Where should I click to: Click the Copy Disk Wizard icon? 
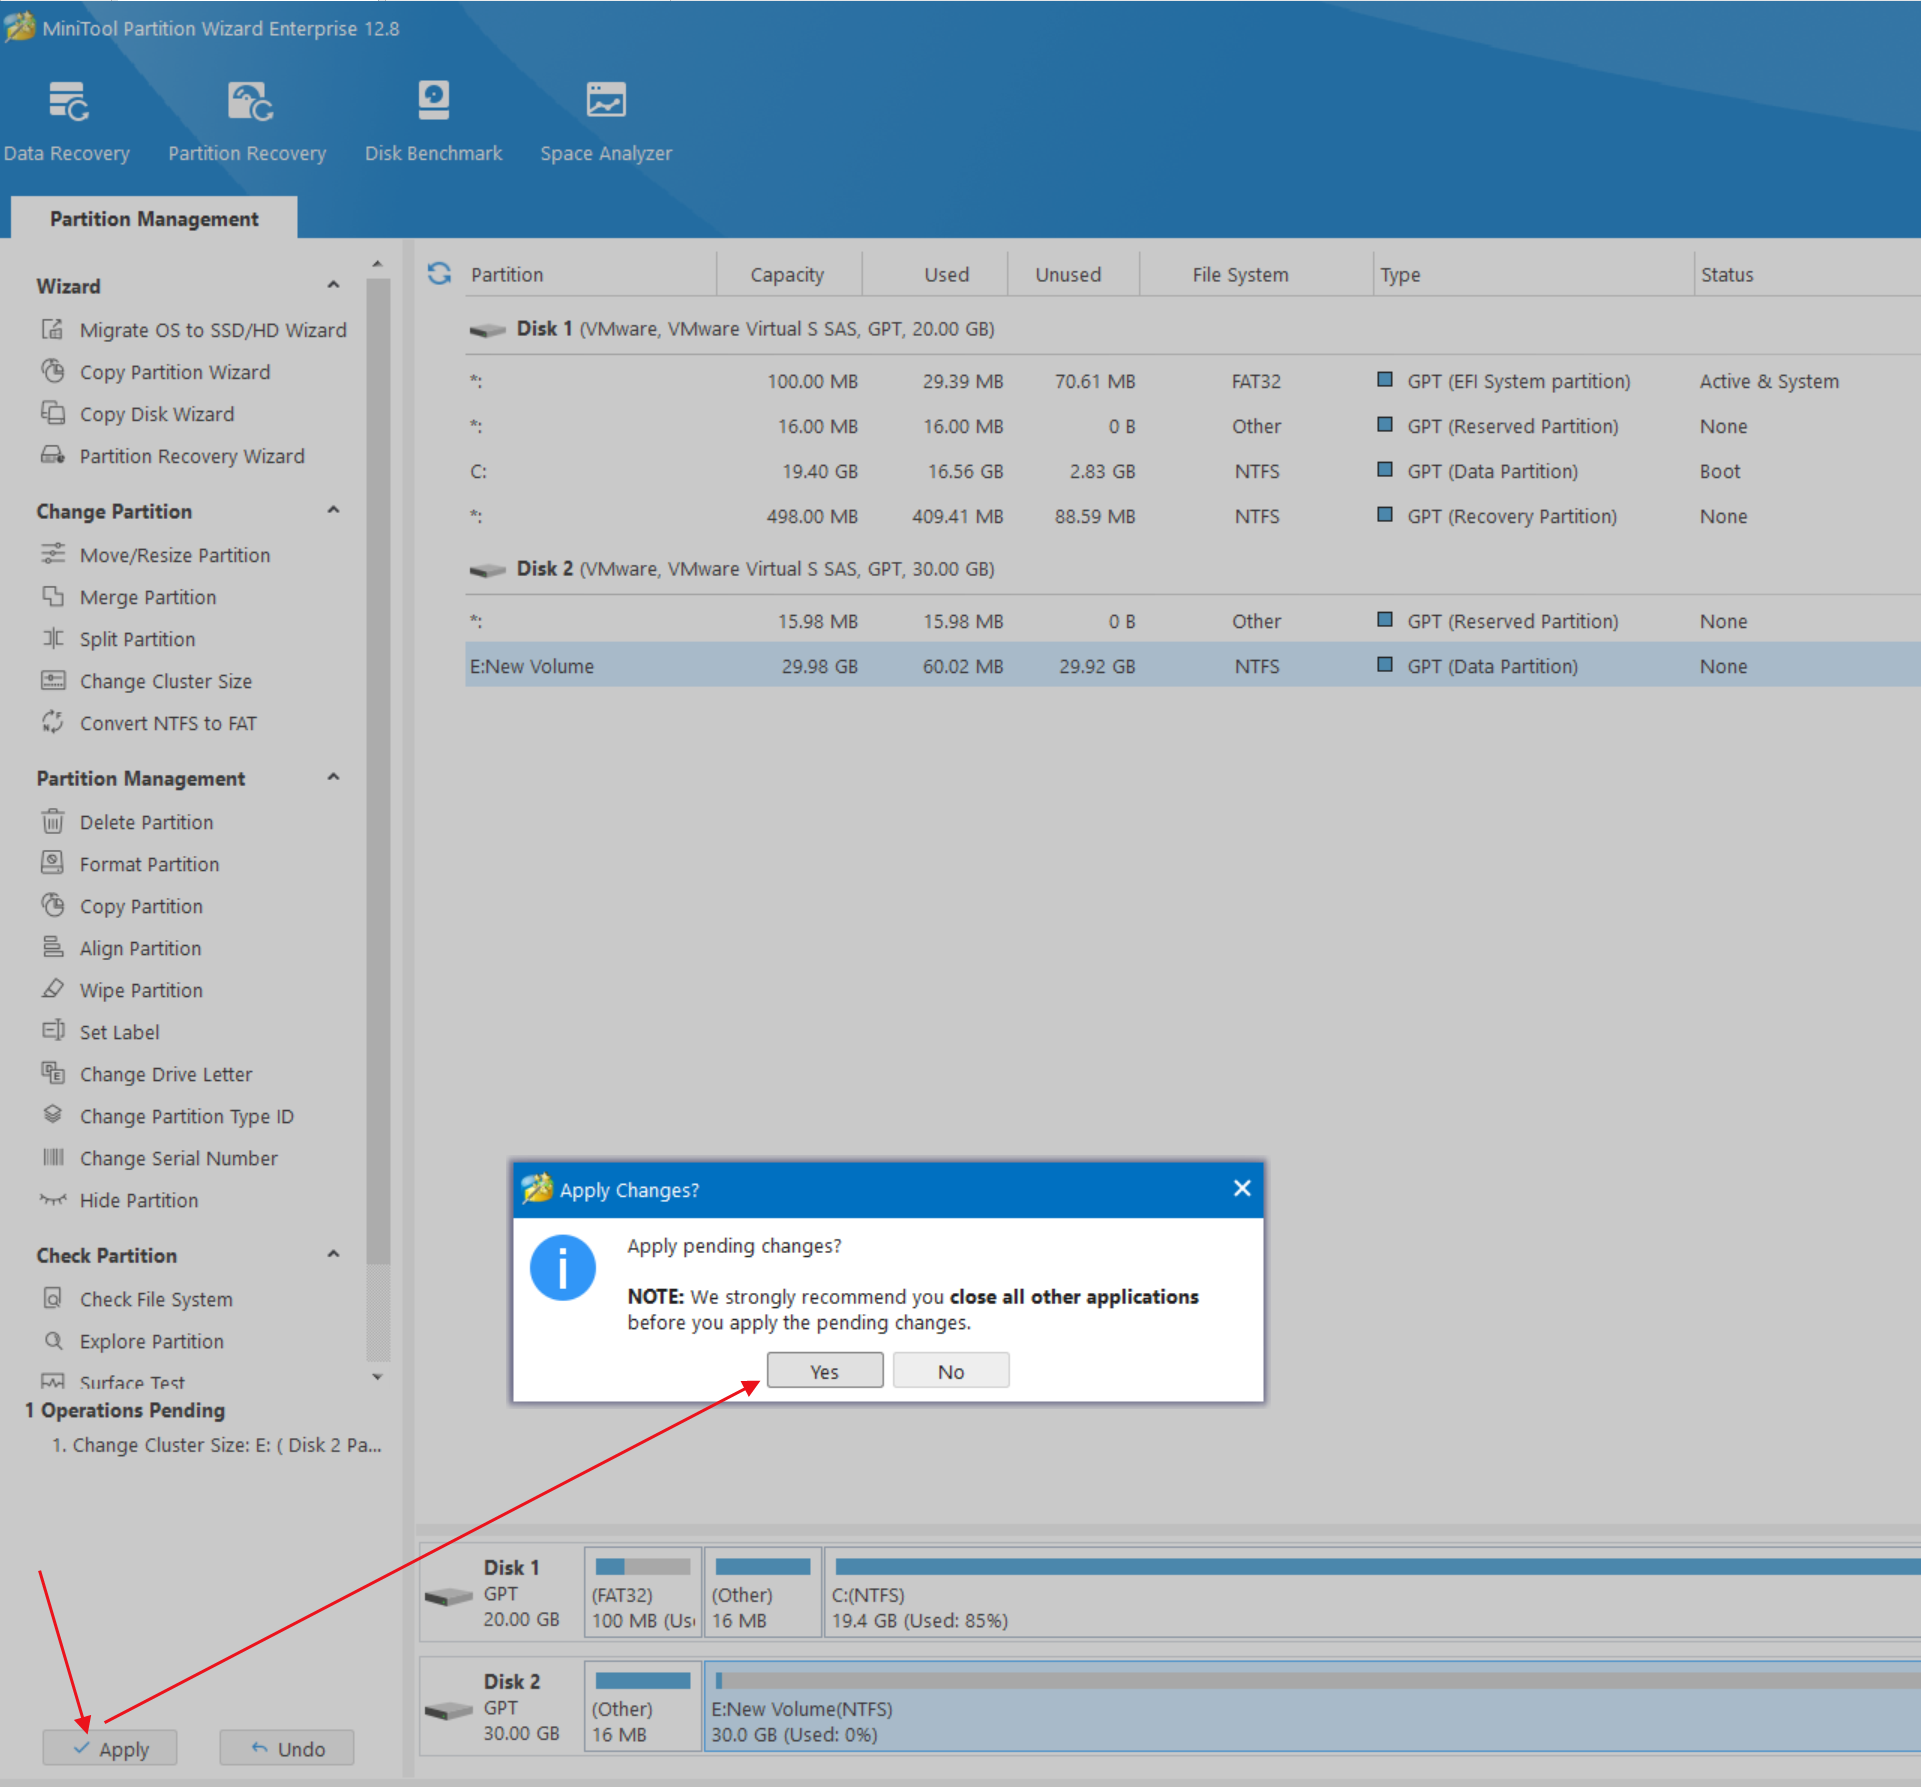point(52,413)
